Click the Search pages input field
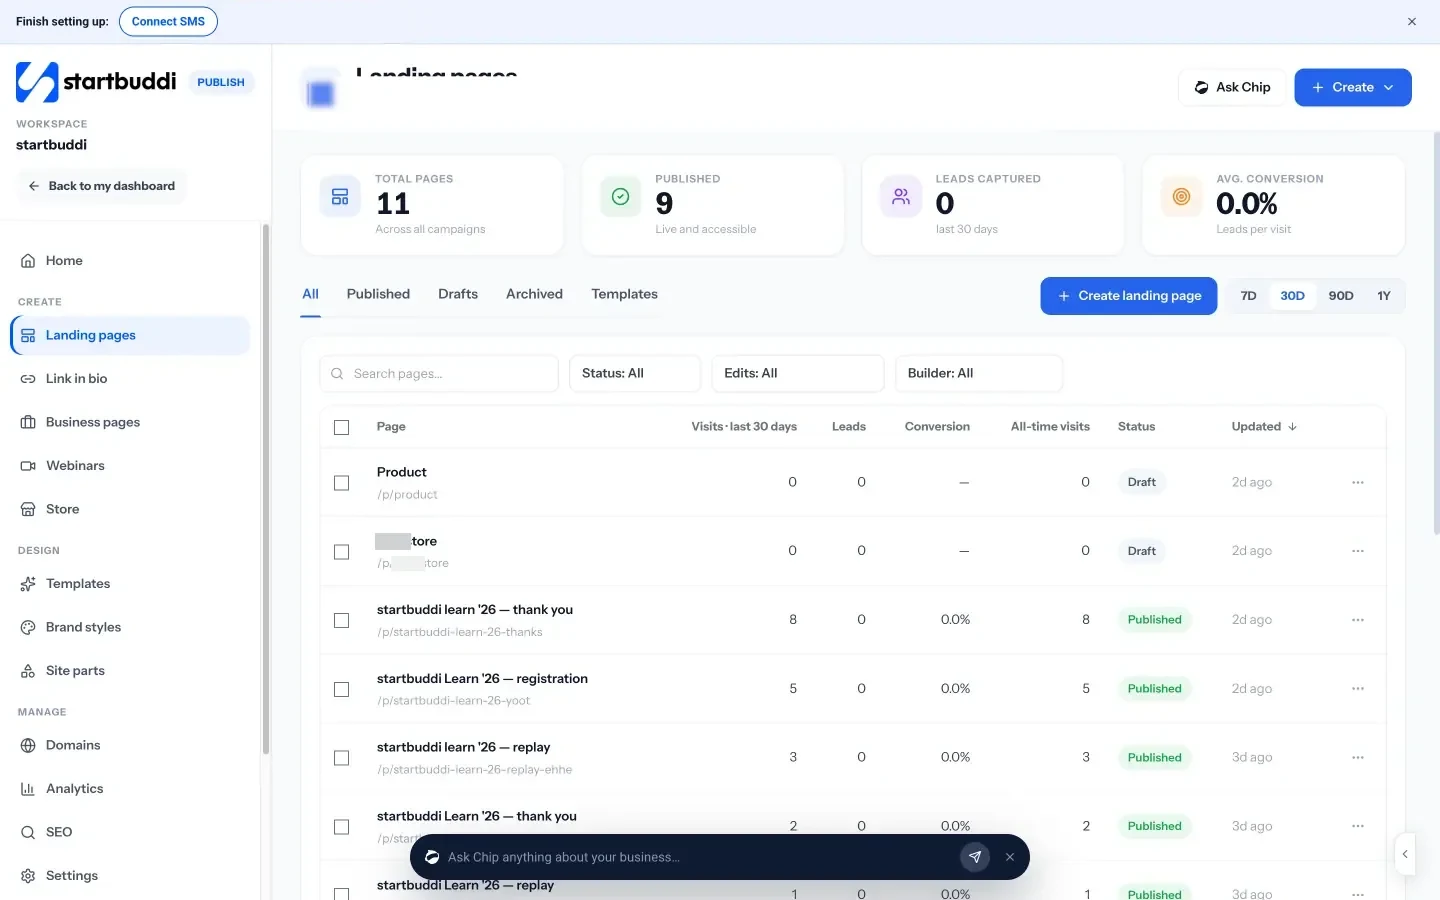This screenshot has height=900, width=1440. pyautogui.click(x=439, y=373)
